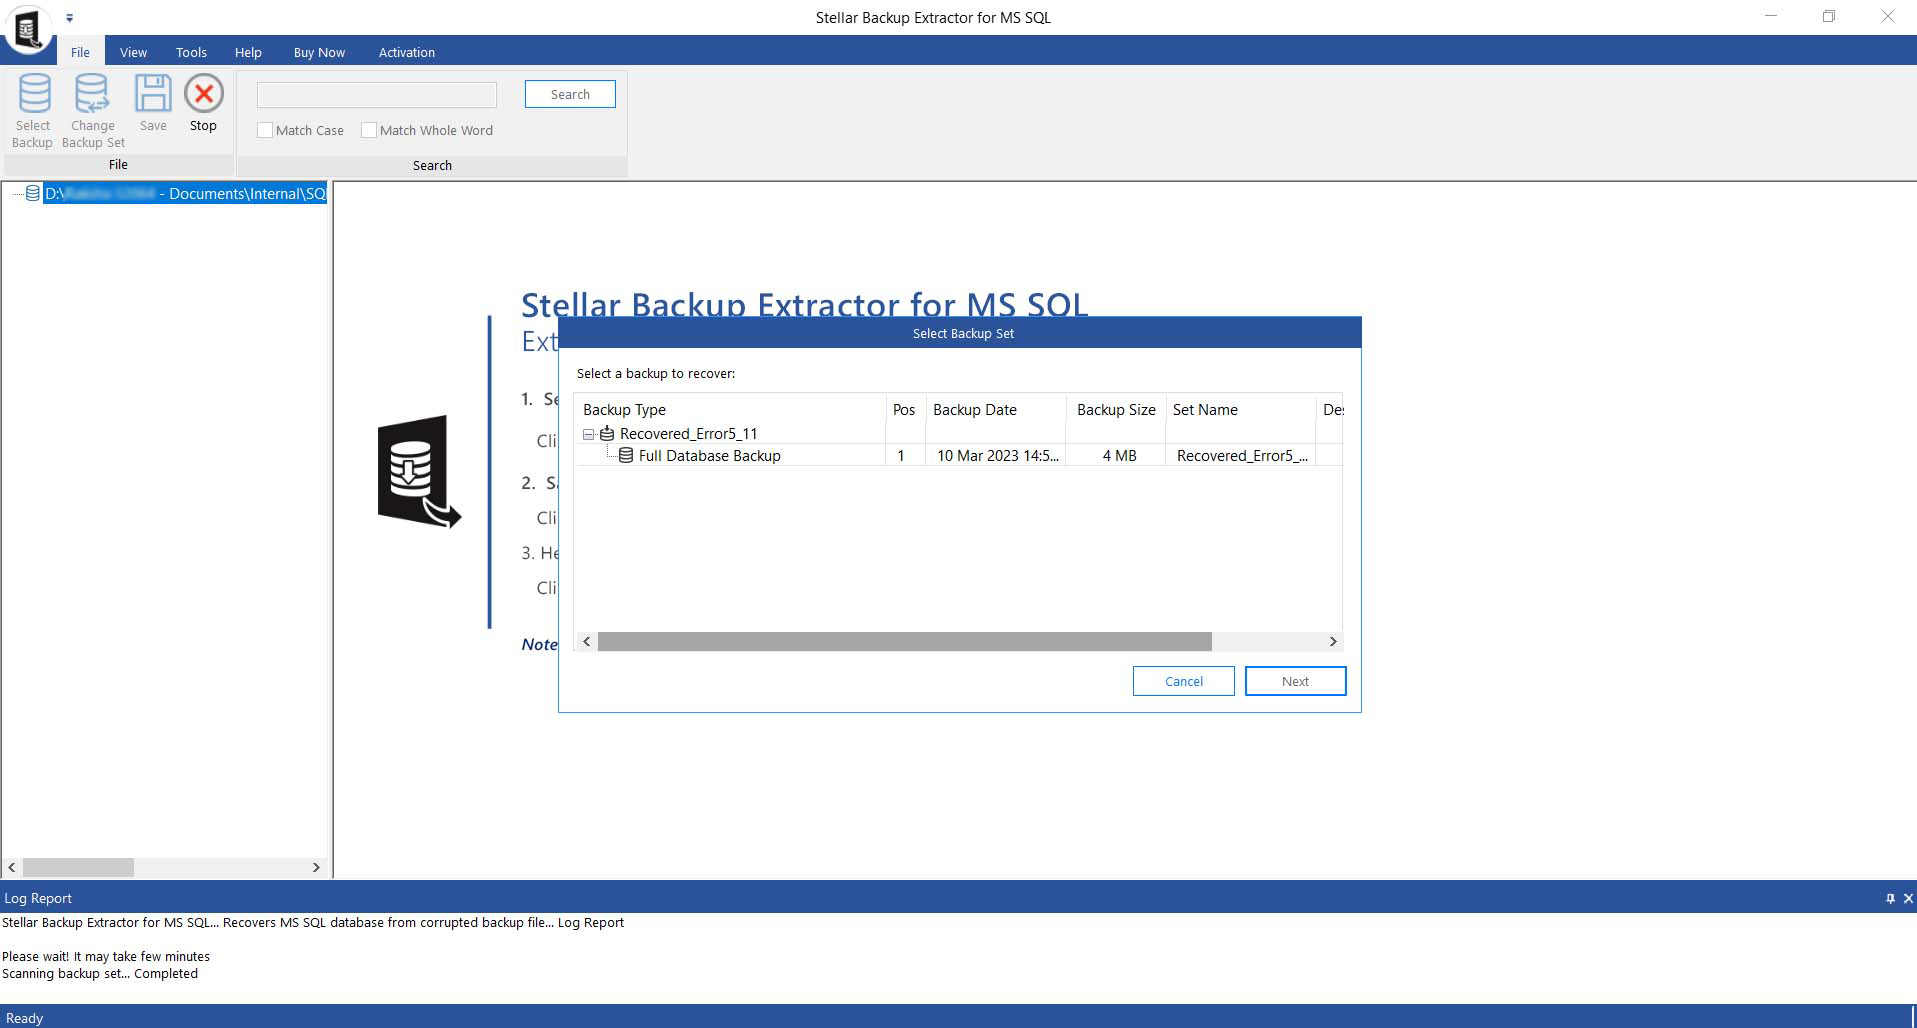This screenshot has height=1028, width=1917.
Task: Restore down the application window
Action: [1829, 17]
